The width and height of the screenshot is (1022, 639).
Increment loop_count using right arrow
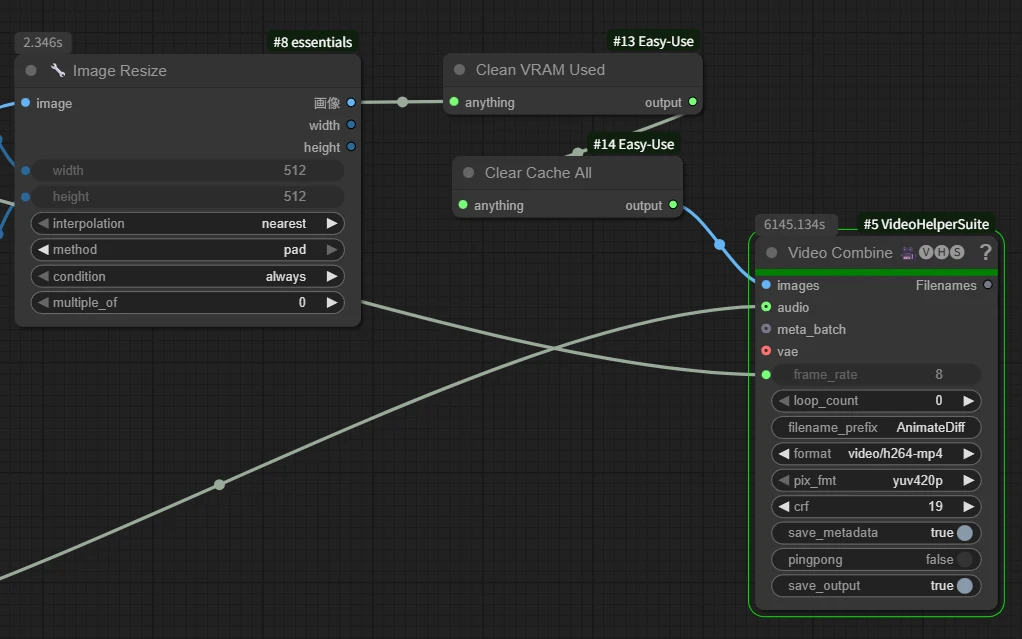(x=968, y=401)
